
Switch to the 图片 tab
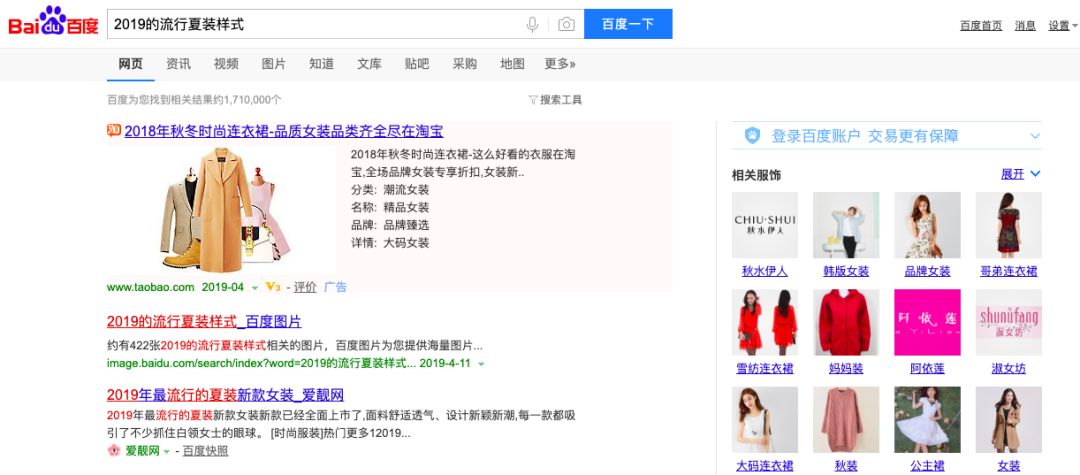pos(273,64)
